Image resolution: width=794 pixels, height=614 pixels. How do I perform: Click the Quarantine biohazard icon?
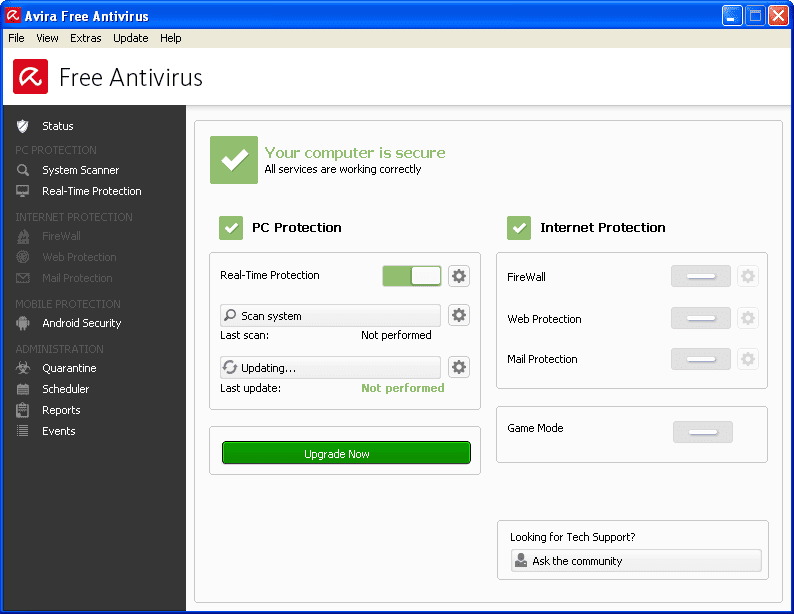(22, 368)
